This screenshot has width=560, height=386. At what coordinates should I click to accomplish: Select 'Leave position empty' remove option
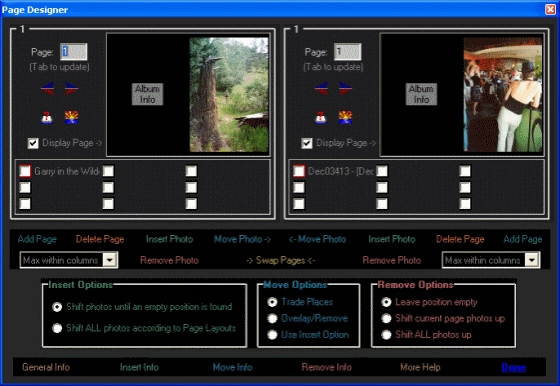(386, 302)
